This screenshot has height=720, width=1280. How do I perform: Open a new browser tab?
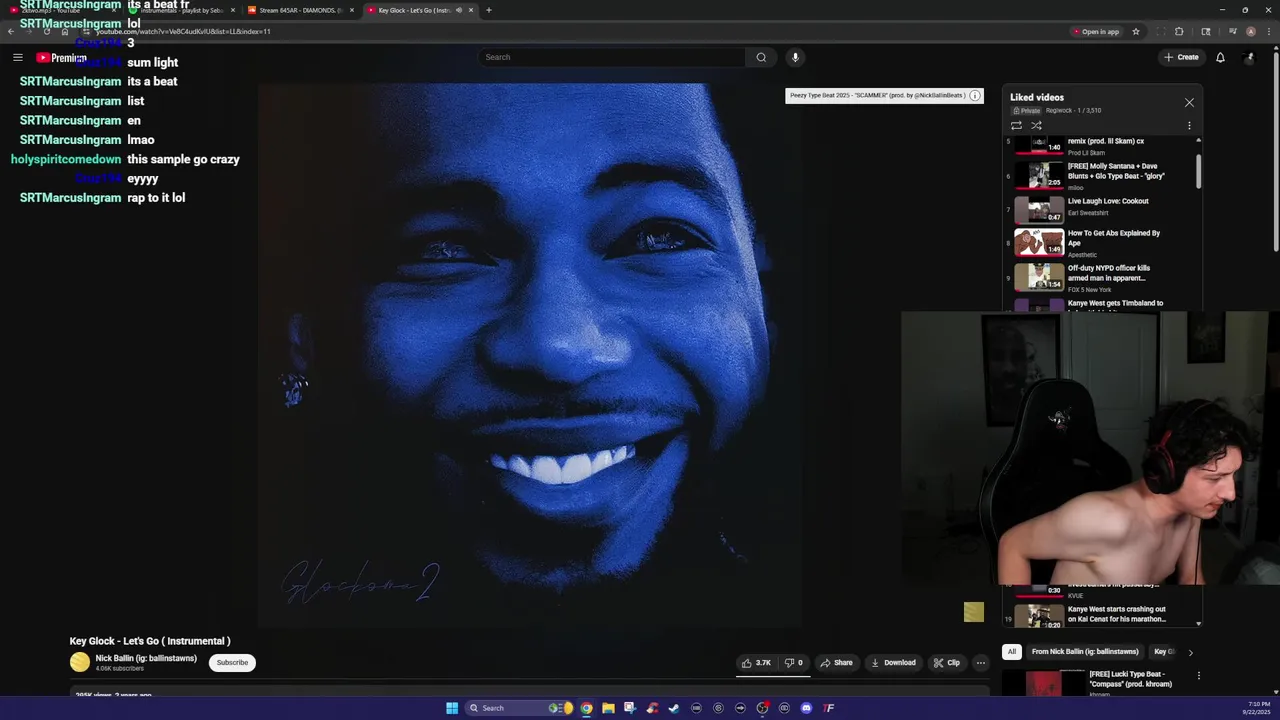[488, 10]
